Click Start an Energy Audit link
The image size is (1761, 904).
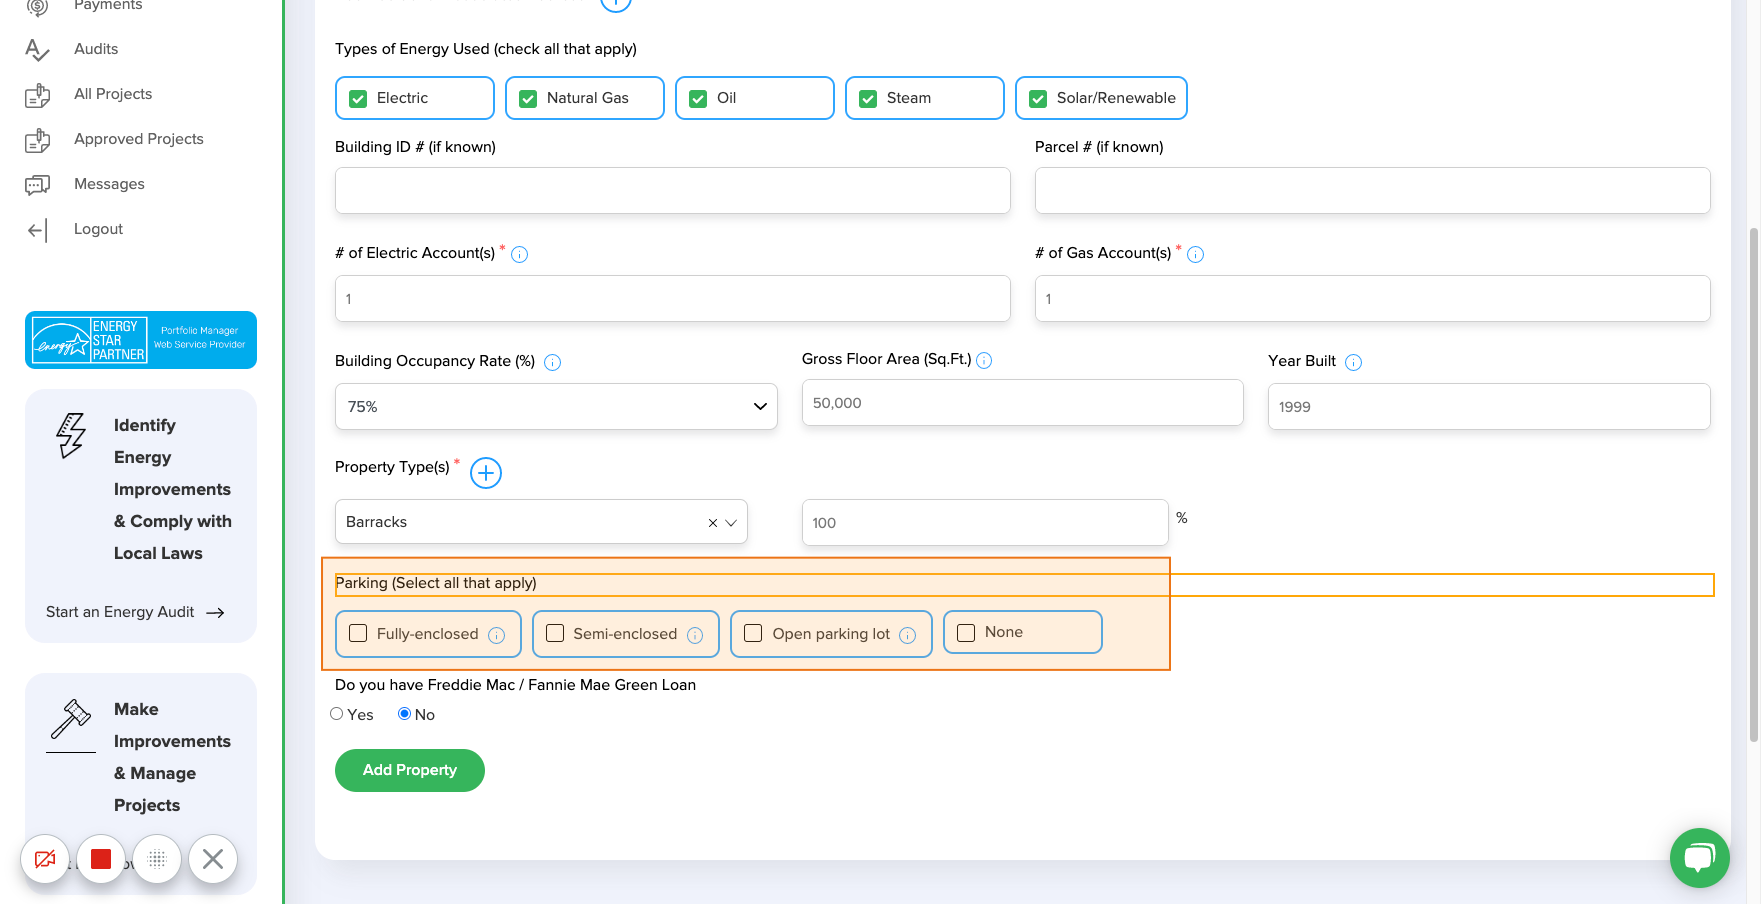(x=120, y=612)
